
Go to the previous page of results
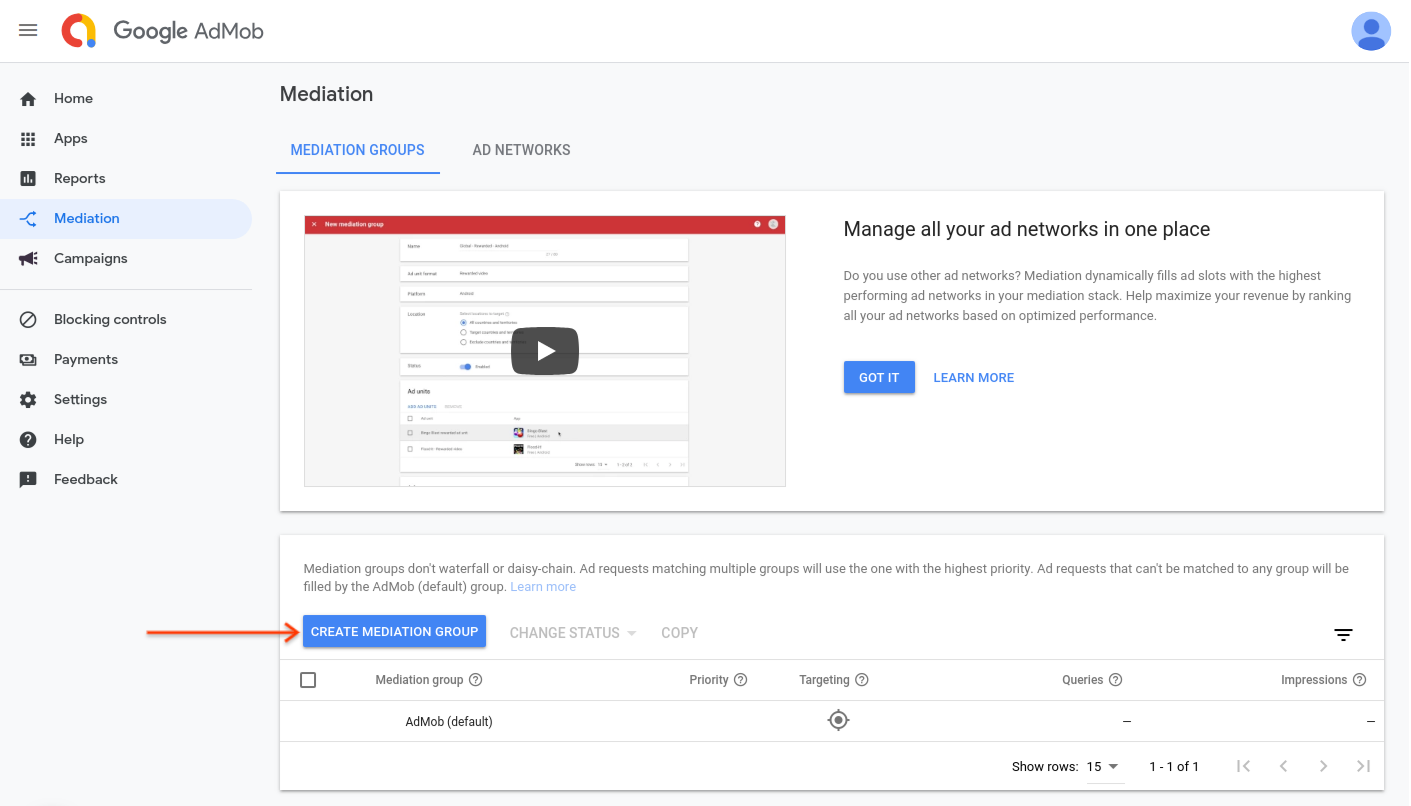1283,766
